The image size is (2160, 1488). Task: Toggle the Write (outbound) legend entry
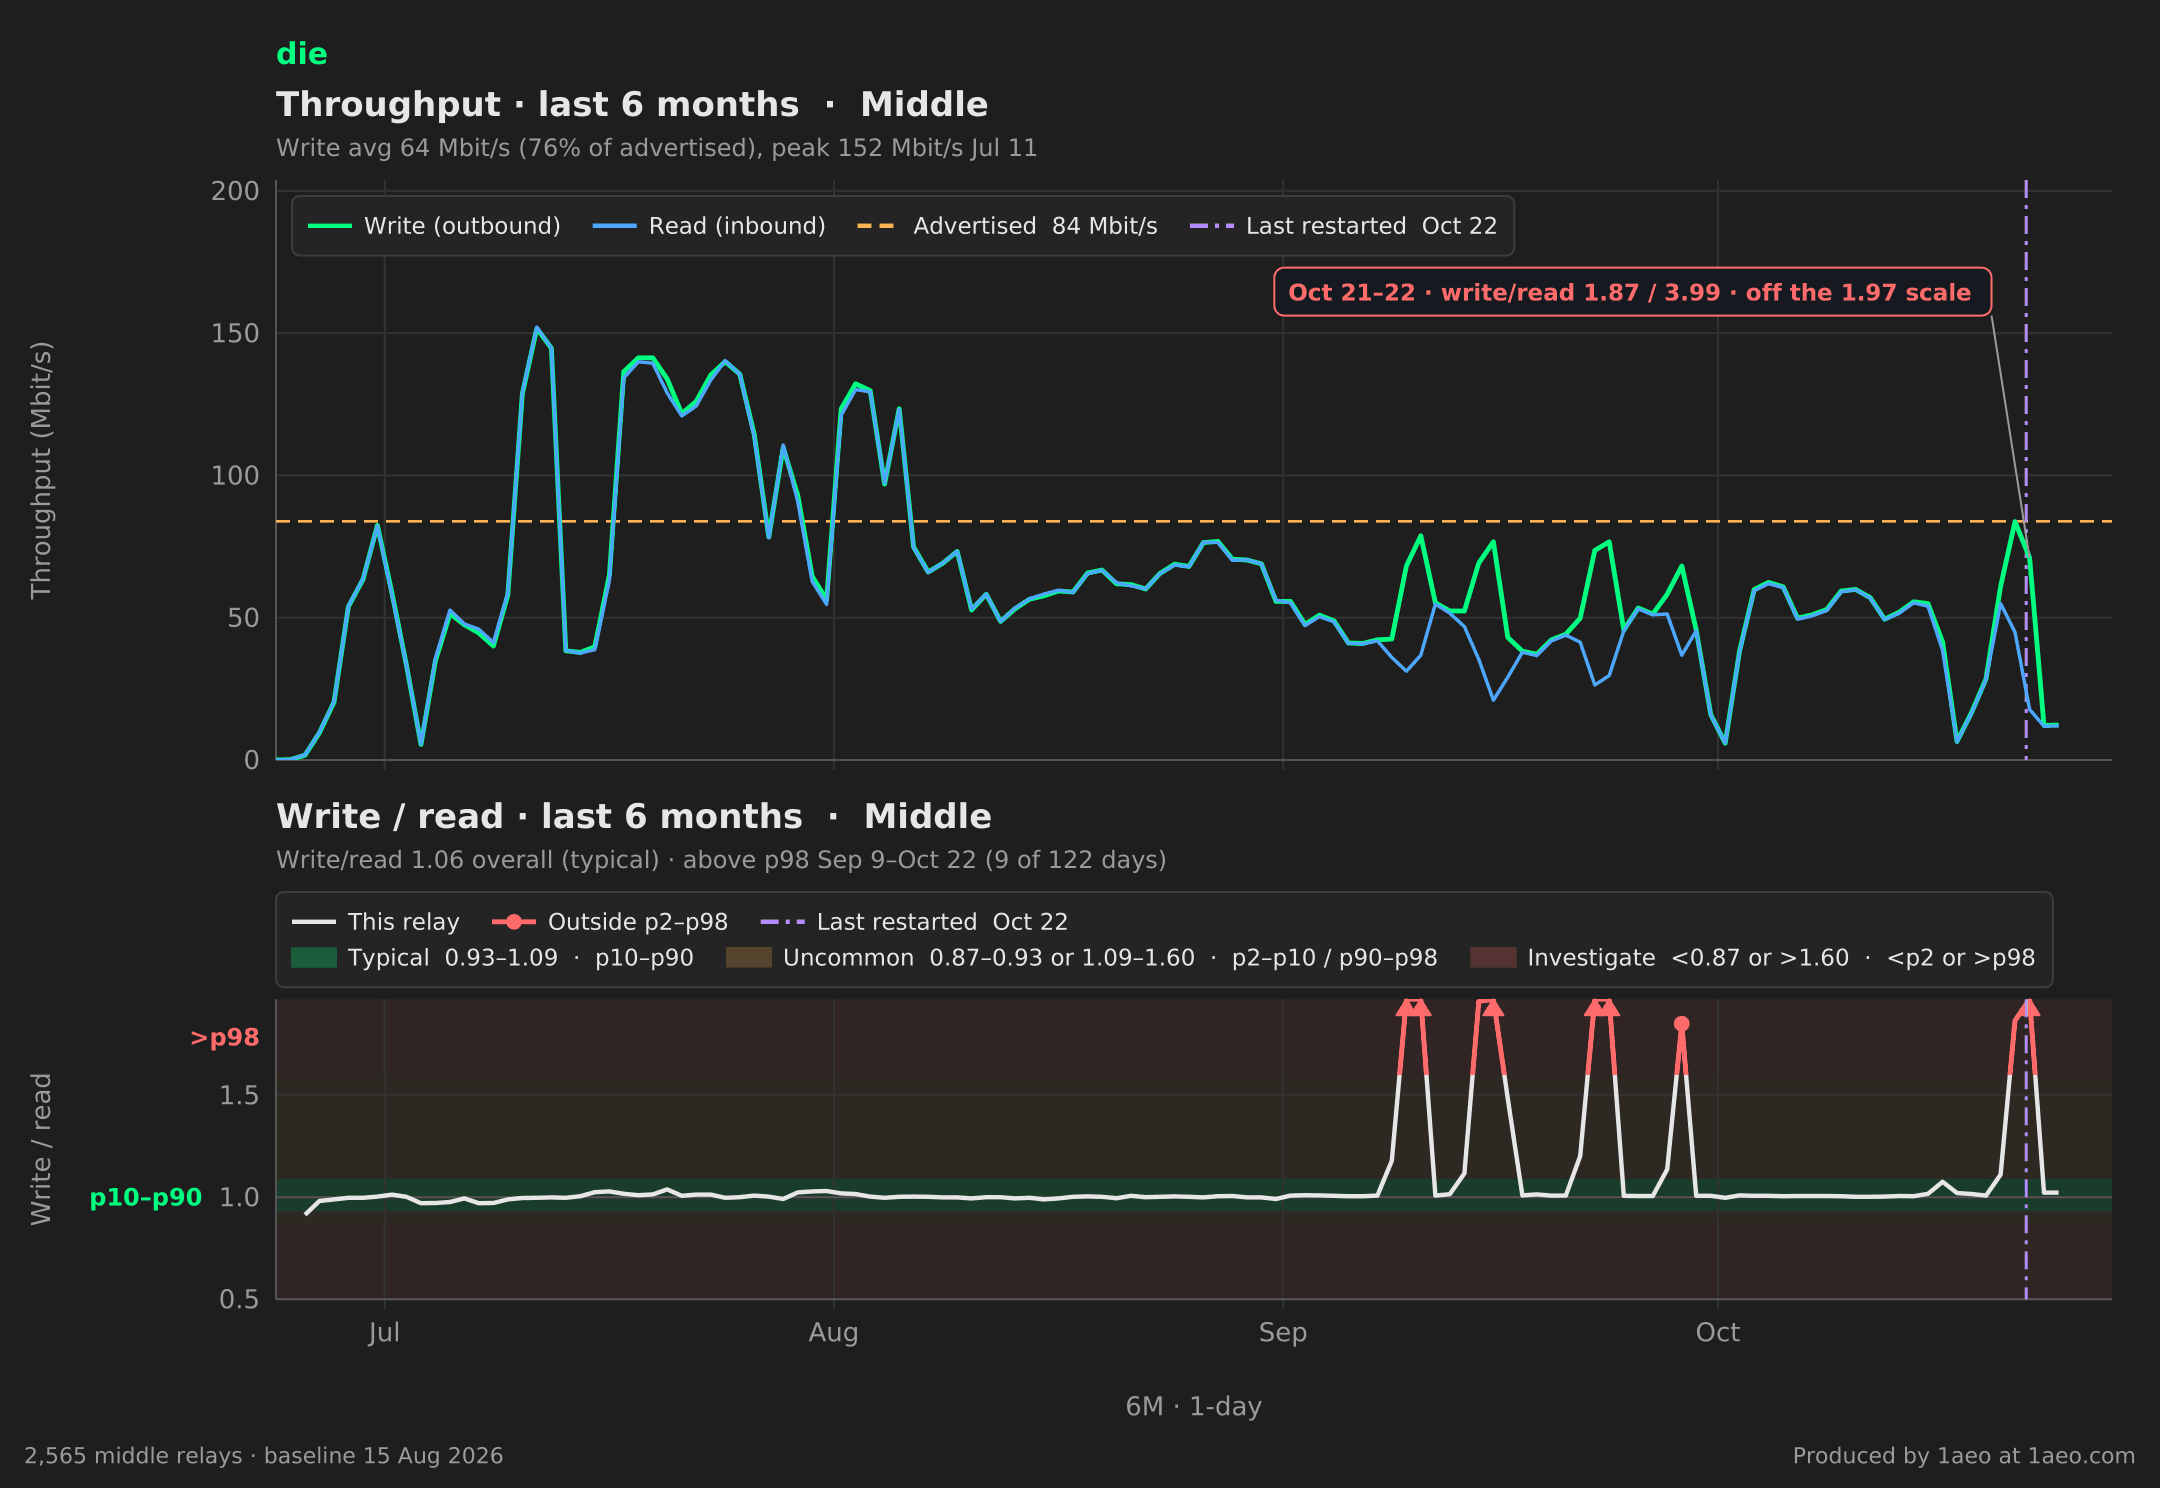434,226
